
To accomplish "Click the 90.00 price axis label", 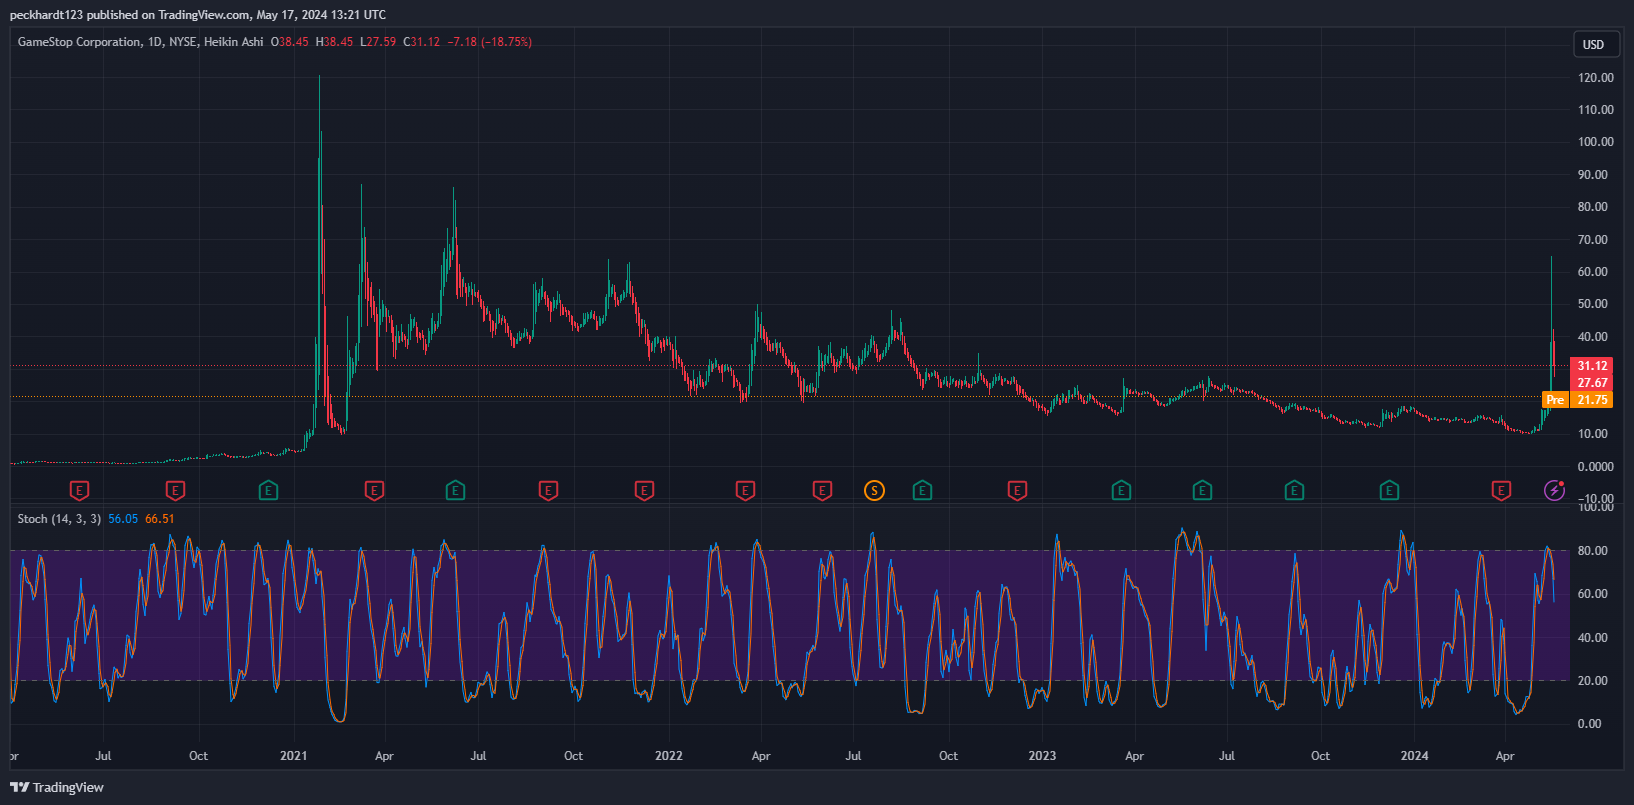I will [1592, 175].
